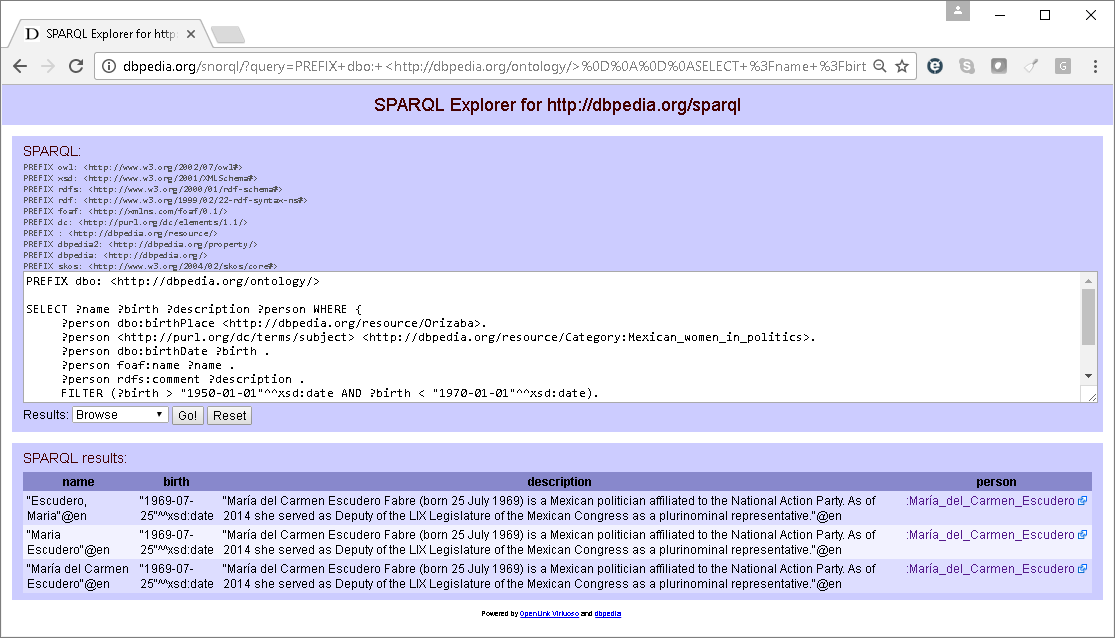Viewport: 1115px width, 638px height.
Task: Click the PREFIX skos line
Action: click(150, 266)
